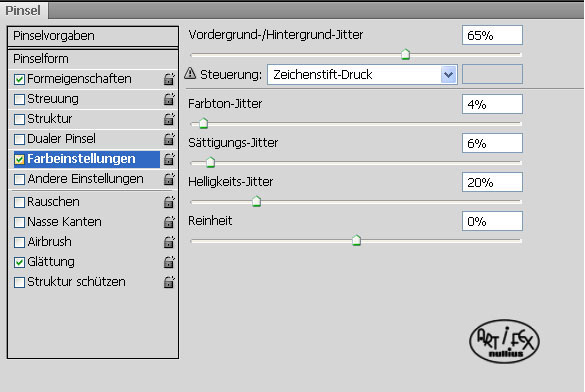Click the Helligkeits-Jitter 20% field

pos(492,182)
